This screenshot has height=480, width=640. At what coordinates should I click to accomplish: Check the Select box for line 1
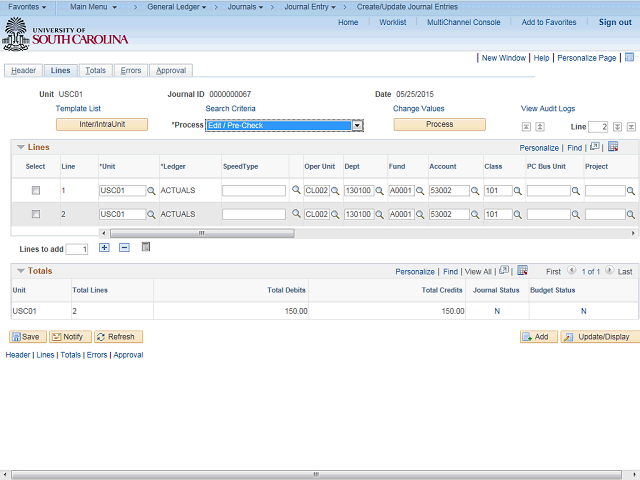coord(36,190)
